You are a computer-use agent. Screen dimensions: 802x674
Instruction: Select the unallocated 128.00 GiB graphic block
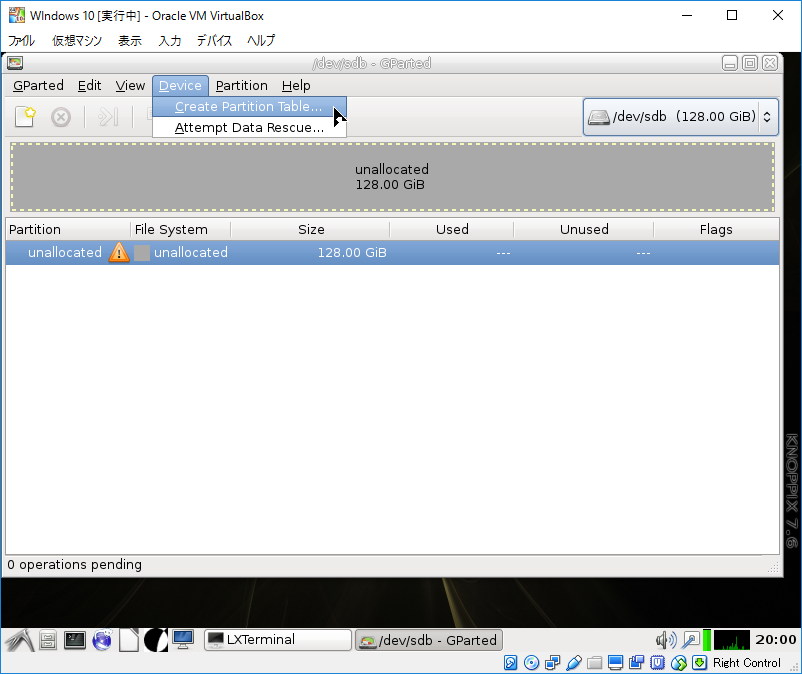(392, 177)
